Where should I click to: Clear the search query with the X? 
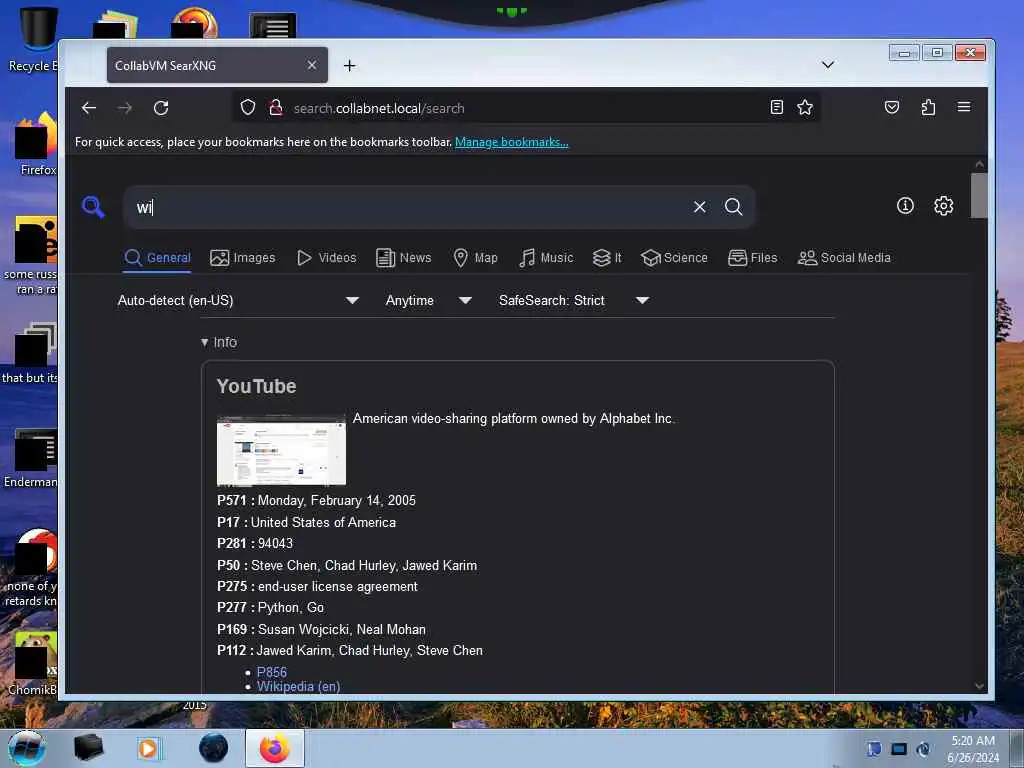pyautogui.click(x=699, y=207)
